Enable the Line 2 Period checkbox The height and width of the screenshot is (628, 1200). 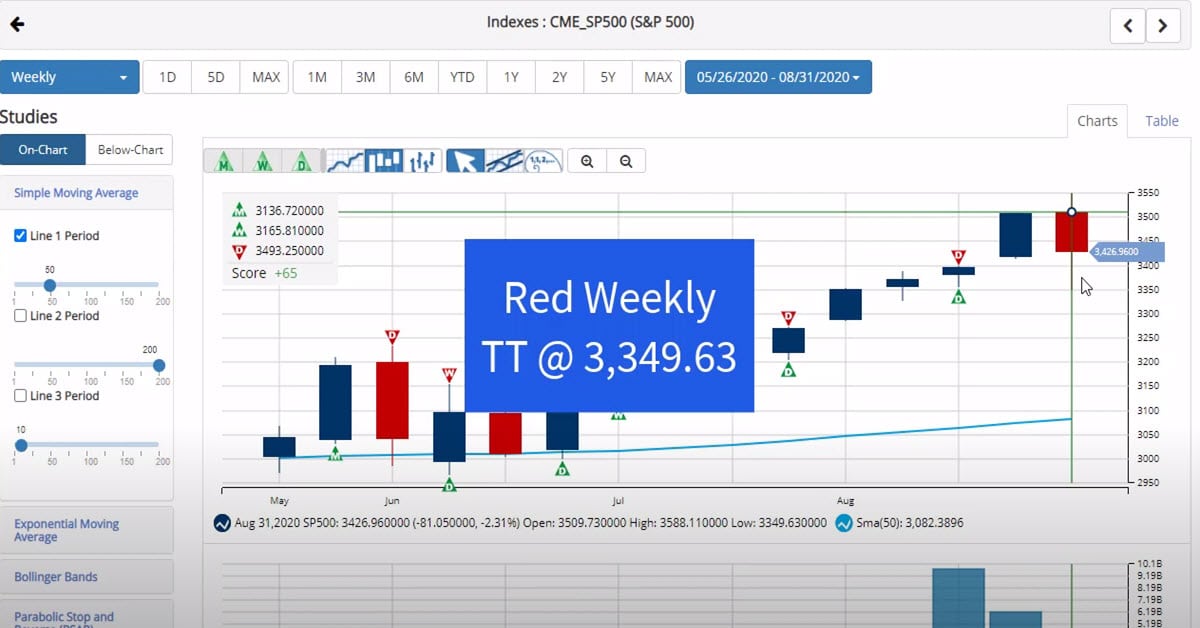tap(20, 316)
